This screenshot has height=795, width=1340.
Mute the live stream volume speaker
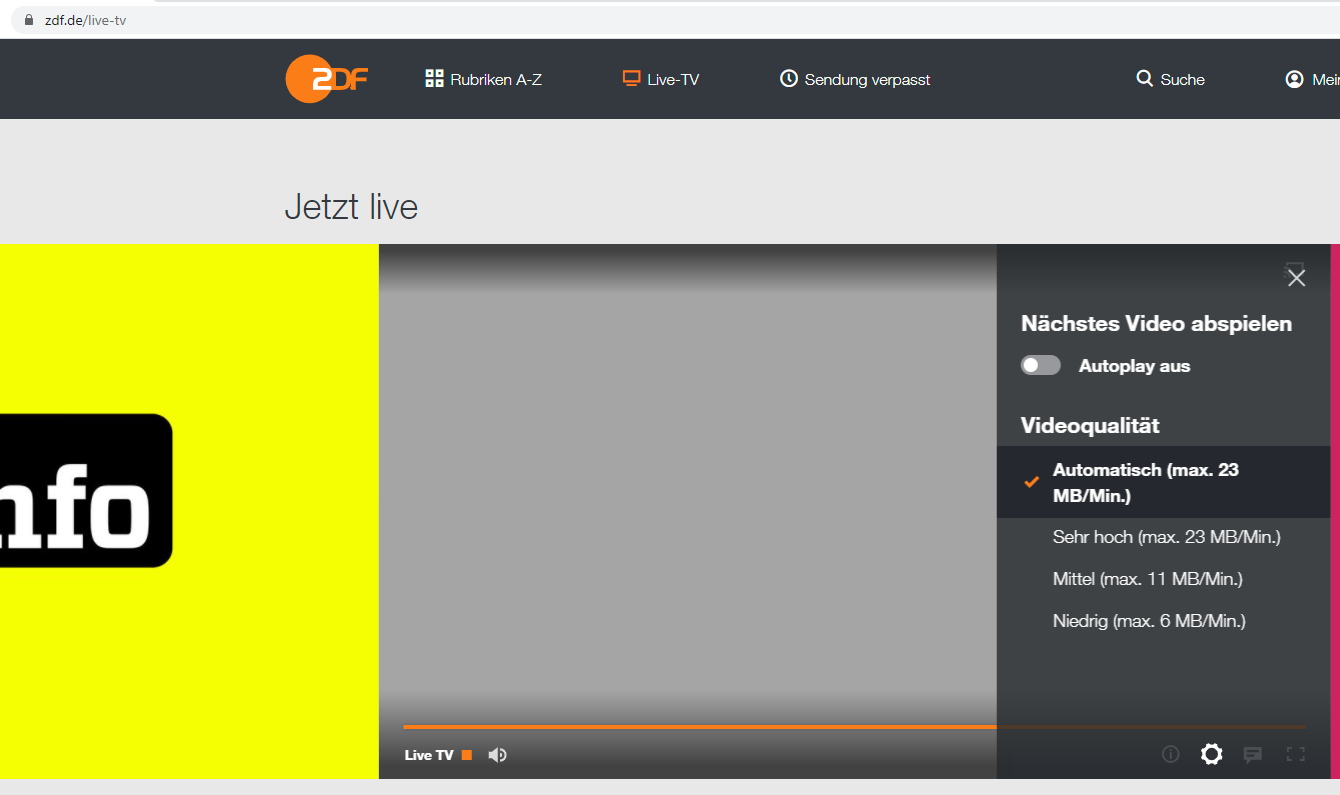pos(497,755)
